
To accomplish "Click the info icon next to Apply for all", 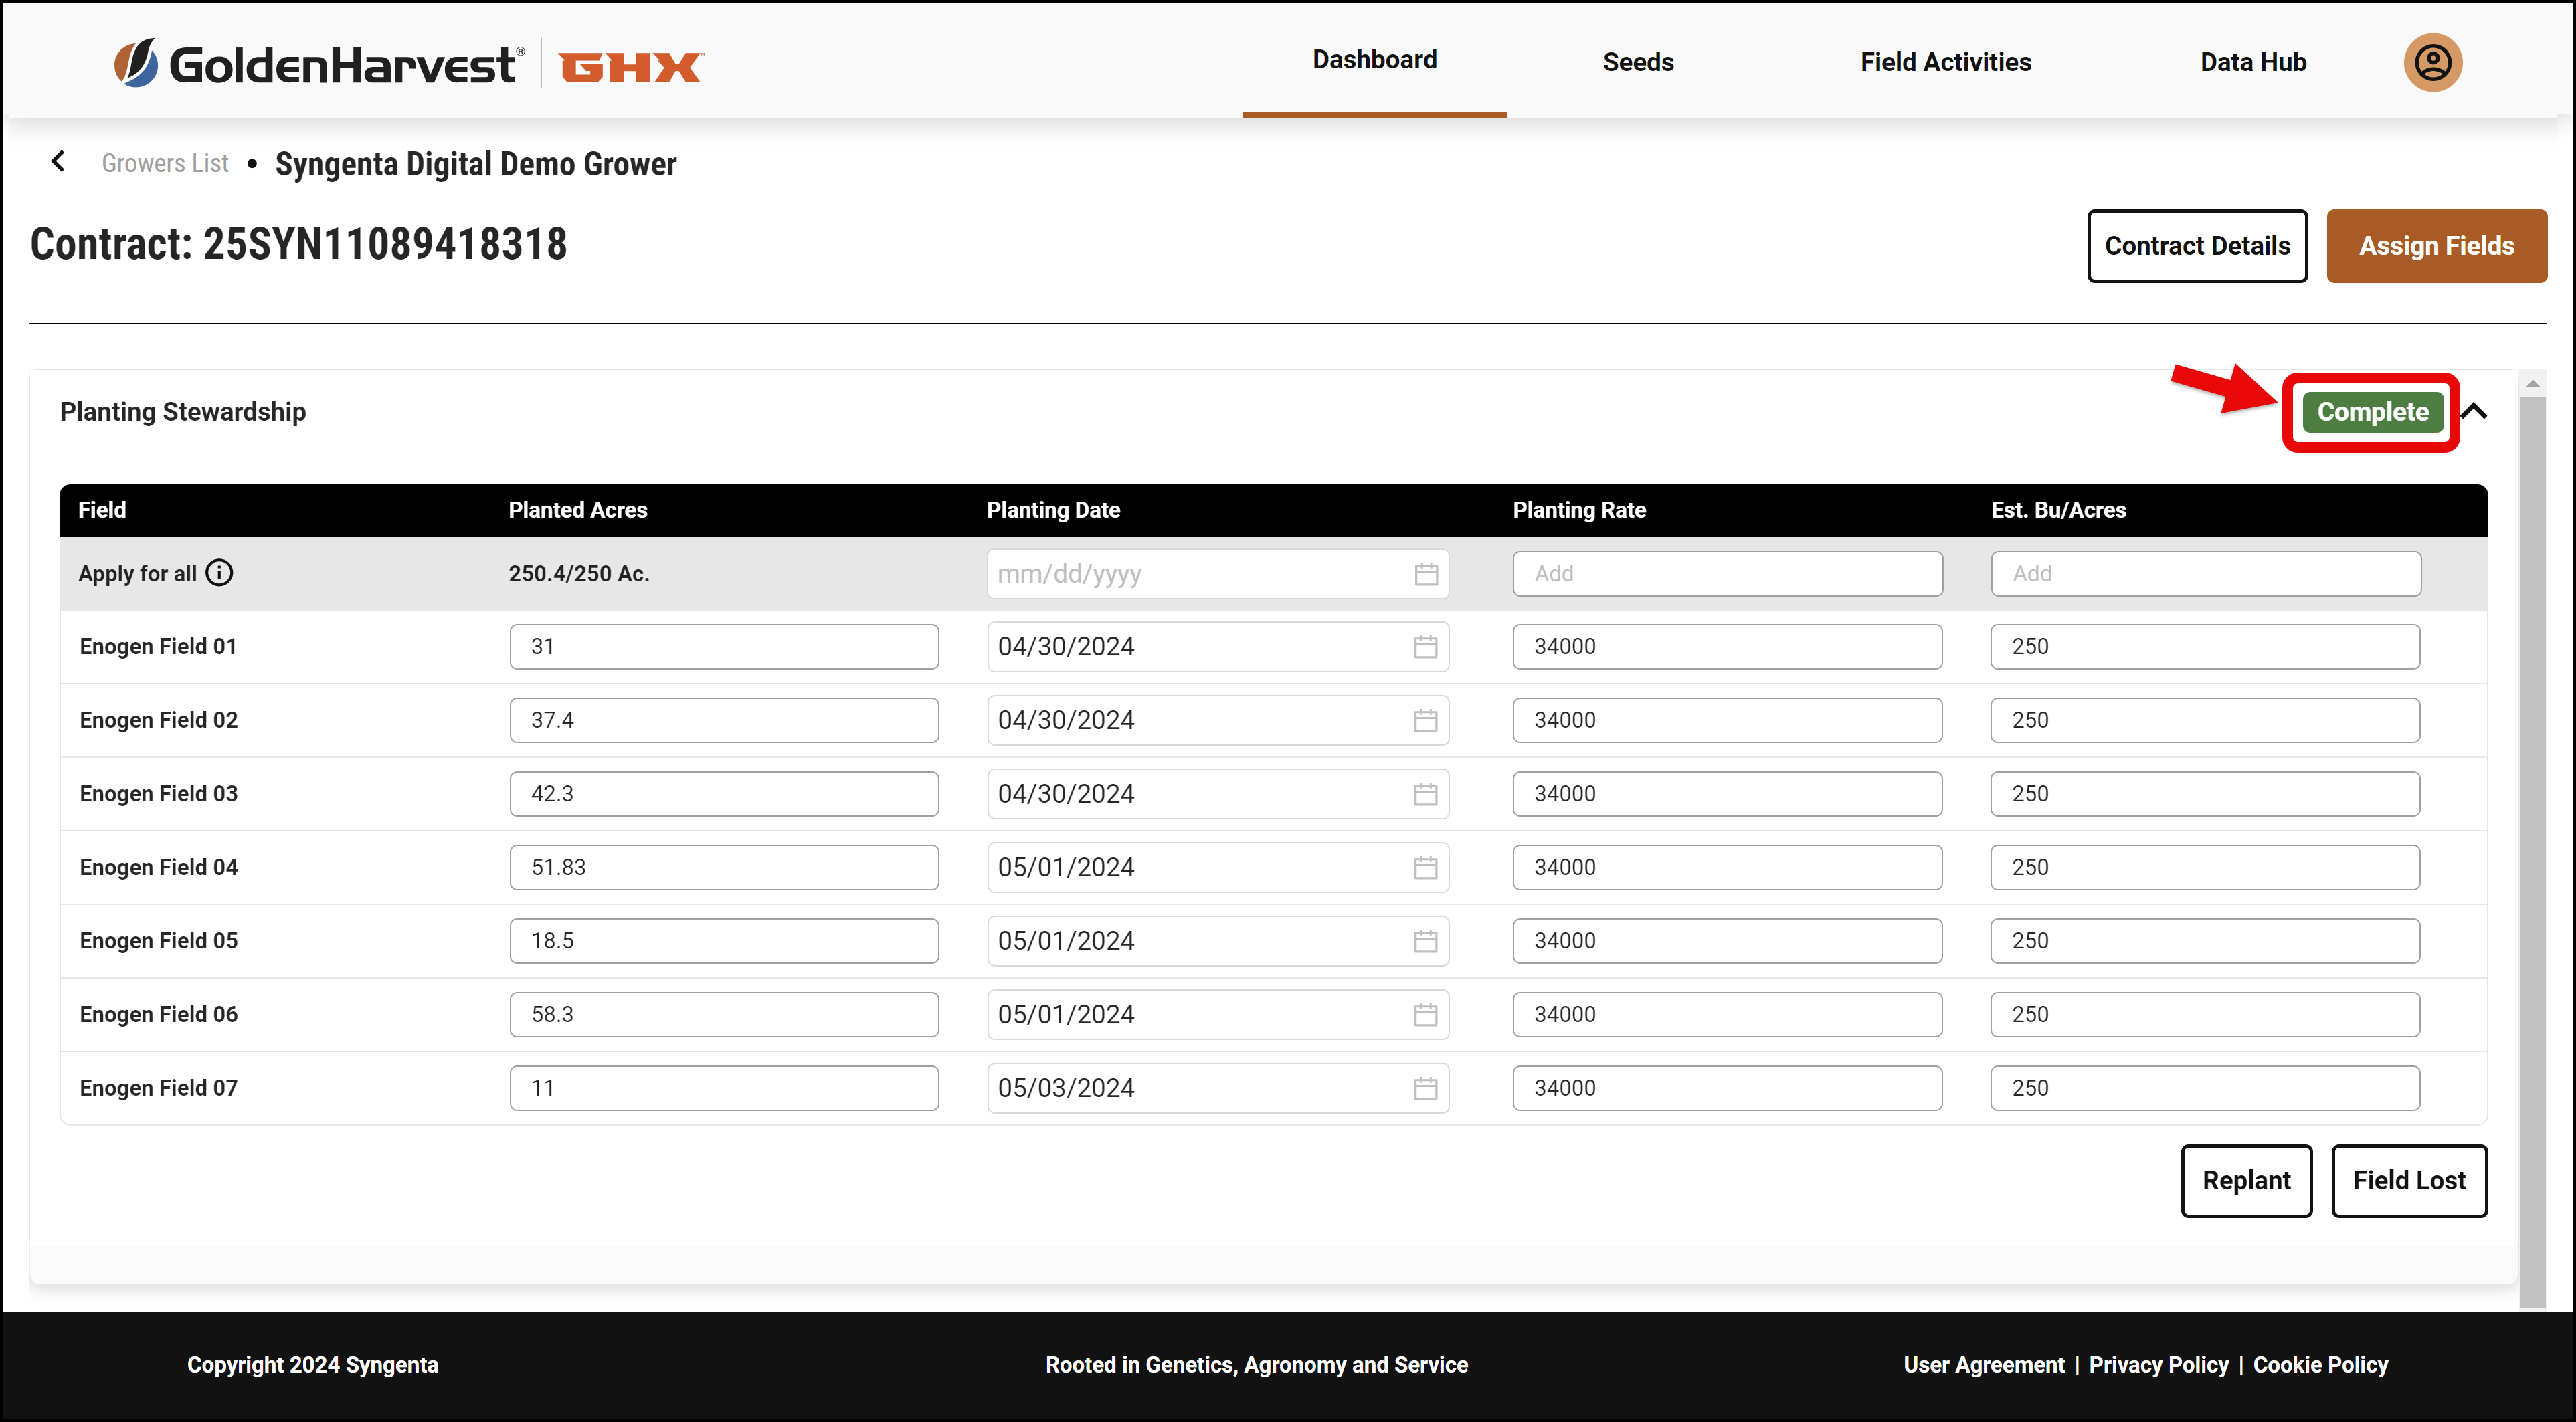I will (219, 573).
